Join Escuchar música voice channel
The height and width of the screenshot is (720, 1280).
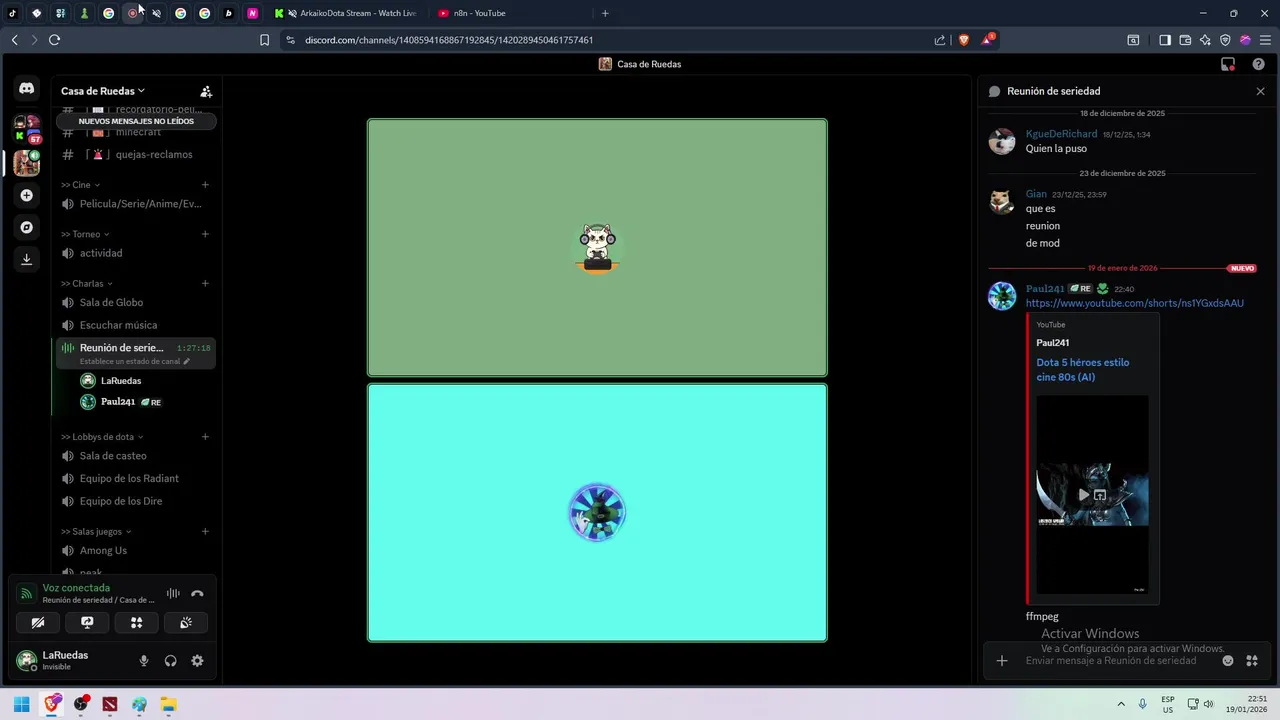[135, 325]
